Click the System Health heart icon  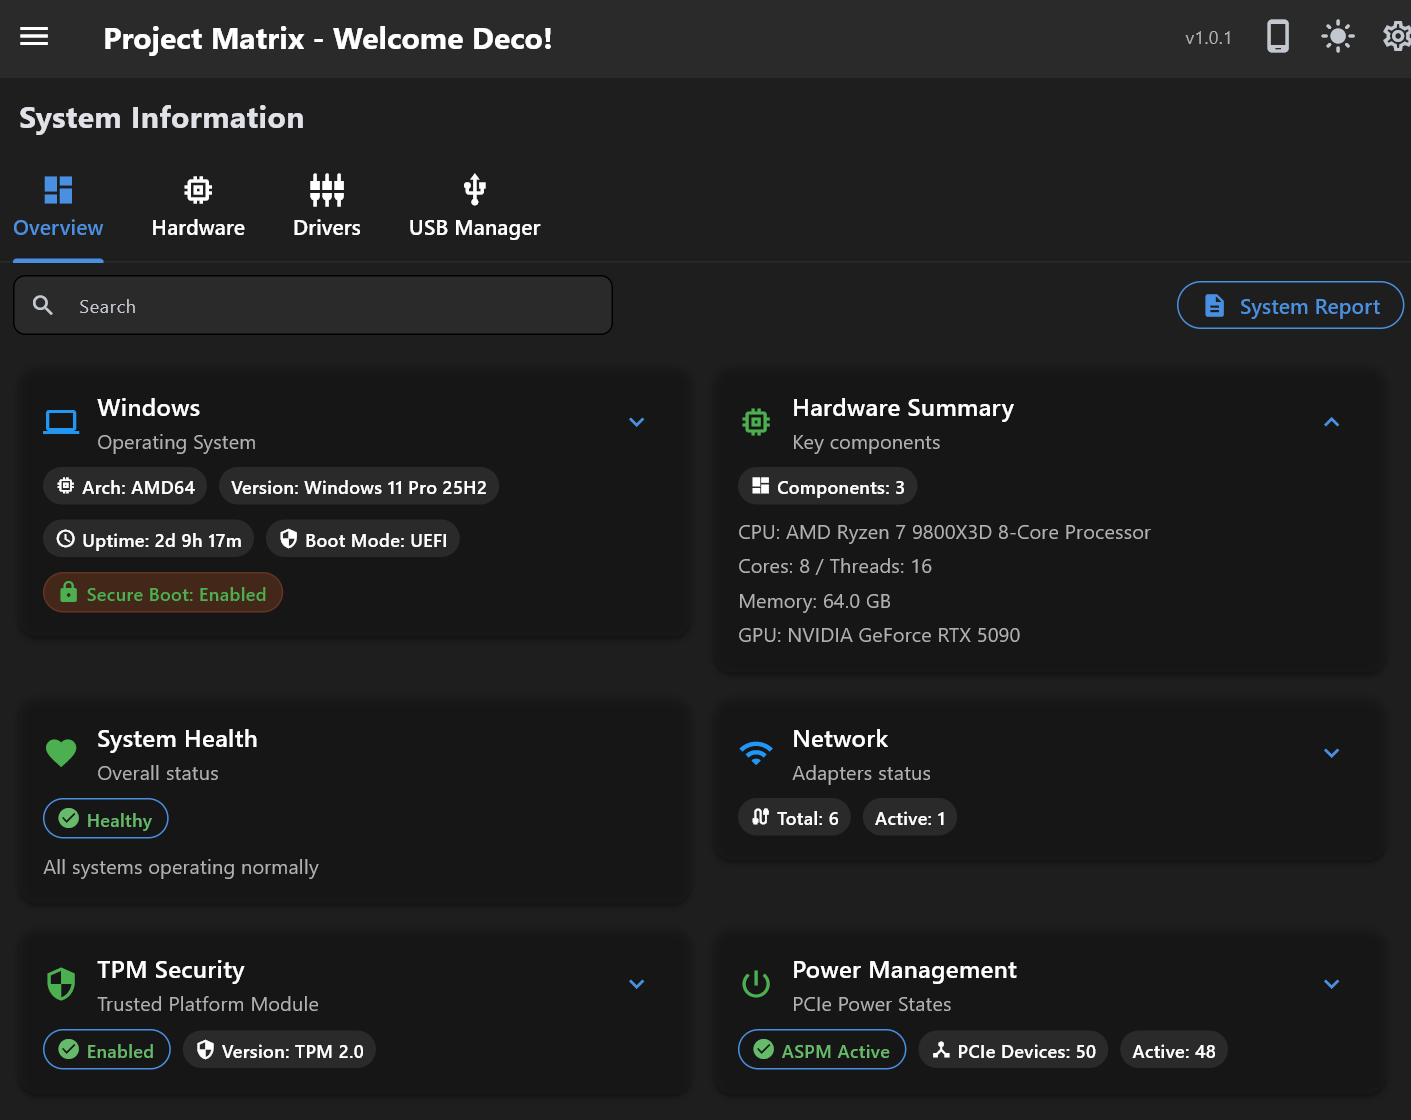pos(61,753)
